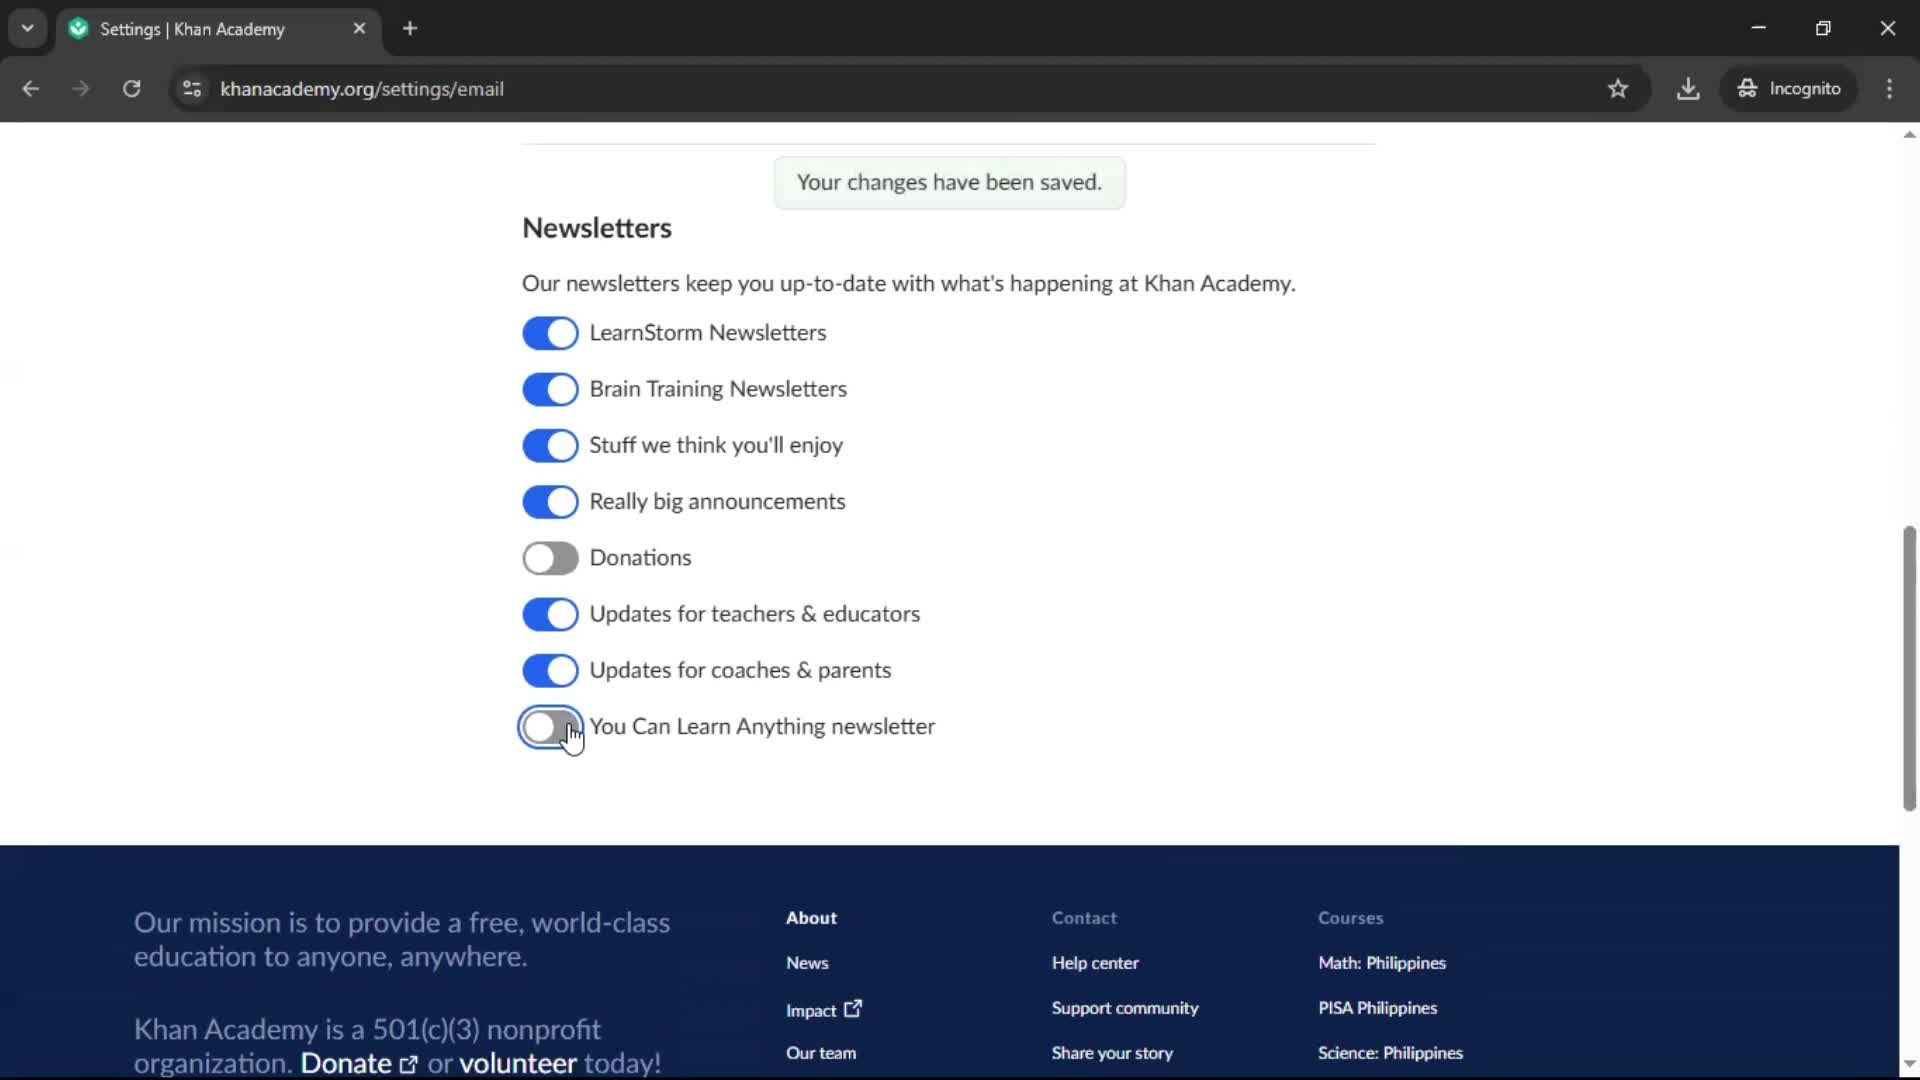
Task: Toggle Really big announcements switch
Action: 550,502
